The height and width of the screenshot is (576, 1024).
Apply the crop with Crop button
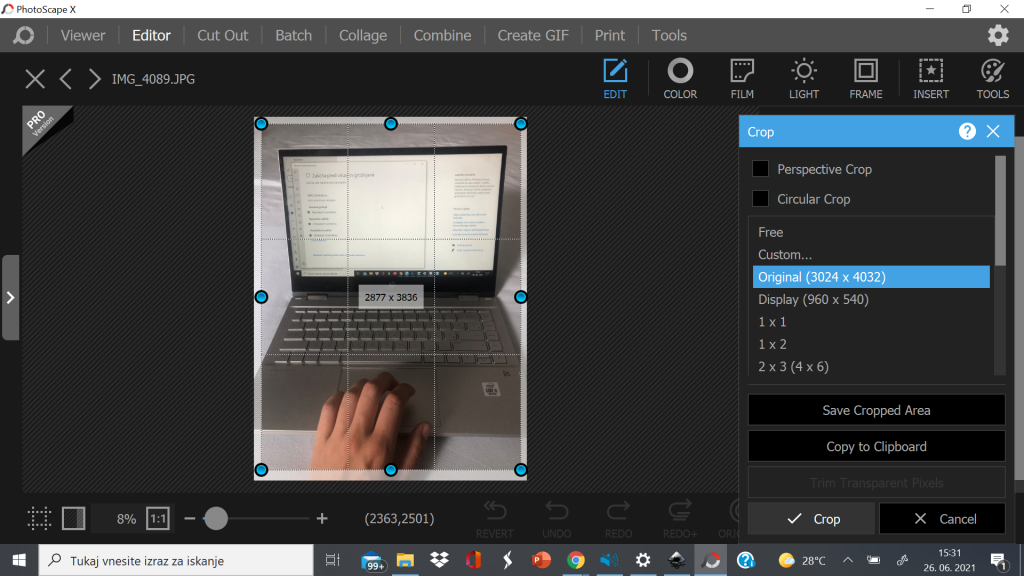click(811, 519)
